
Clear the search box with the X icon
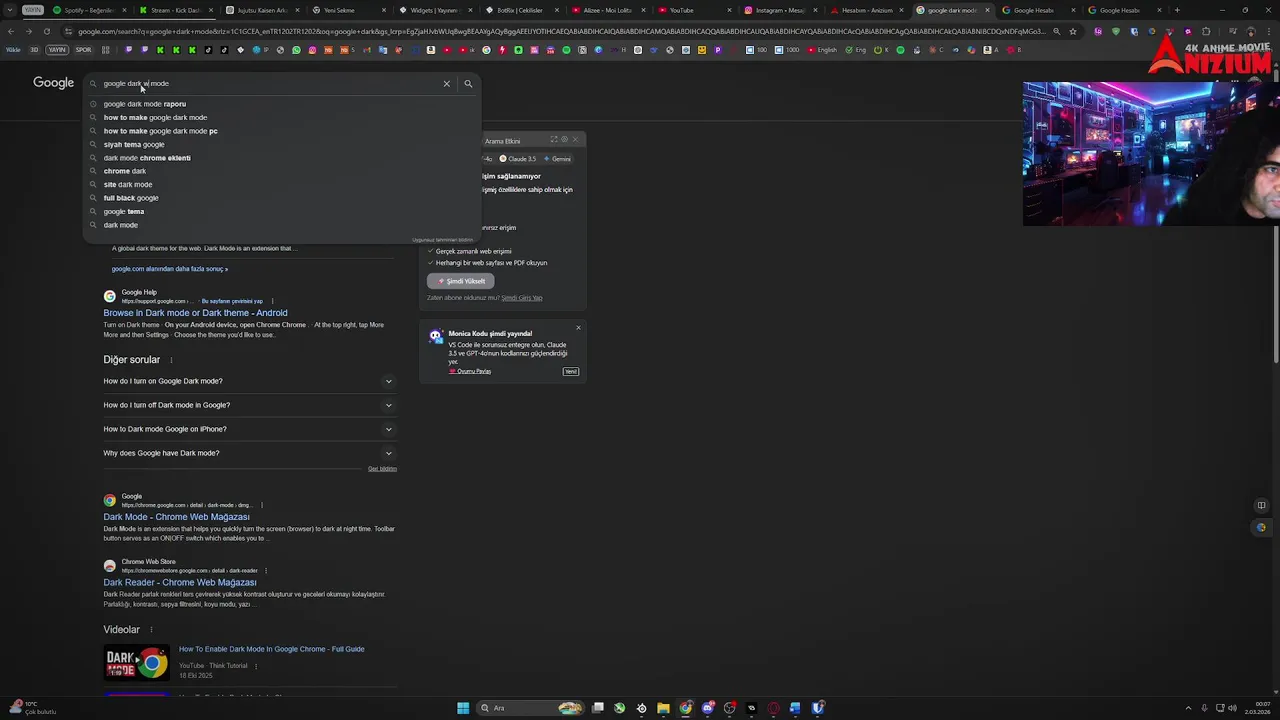pos(447,84)
